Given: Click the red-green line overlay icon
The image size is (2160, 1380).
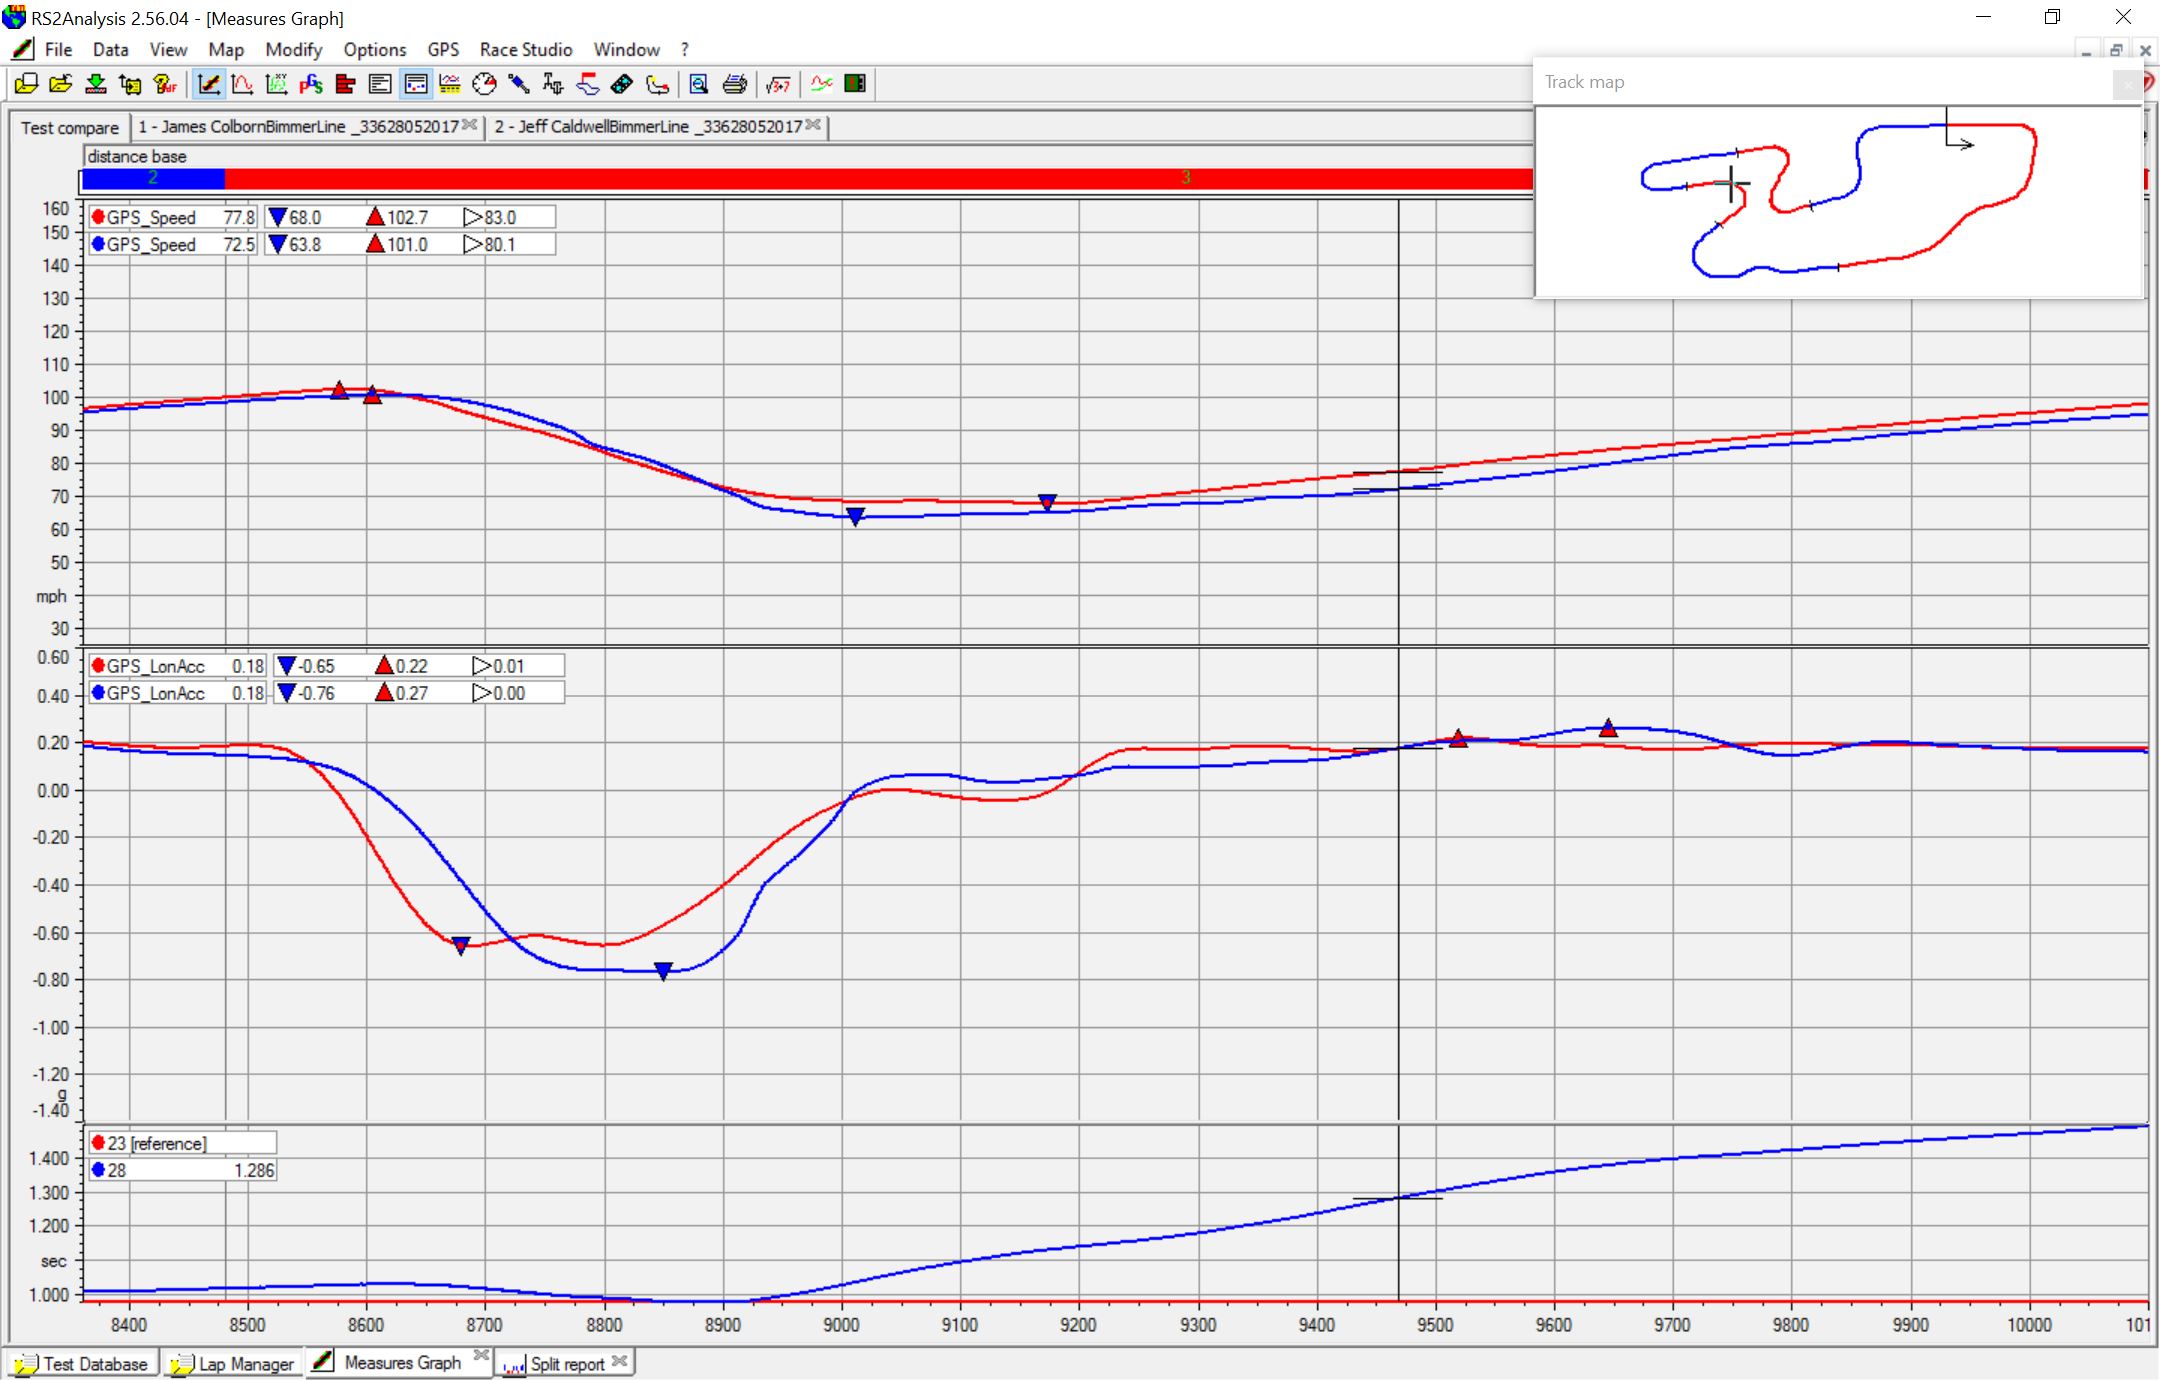Looking at the screenshot, I should coord(821,84).
